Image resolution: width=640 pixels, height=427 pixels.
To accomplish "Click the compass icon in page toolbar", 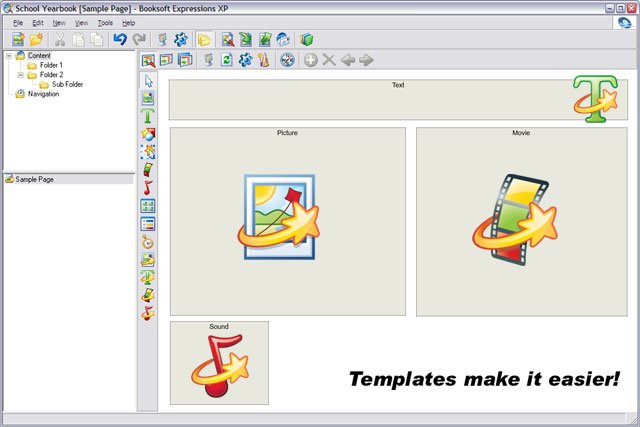I will click(x=288, y=60).
